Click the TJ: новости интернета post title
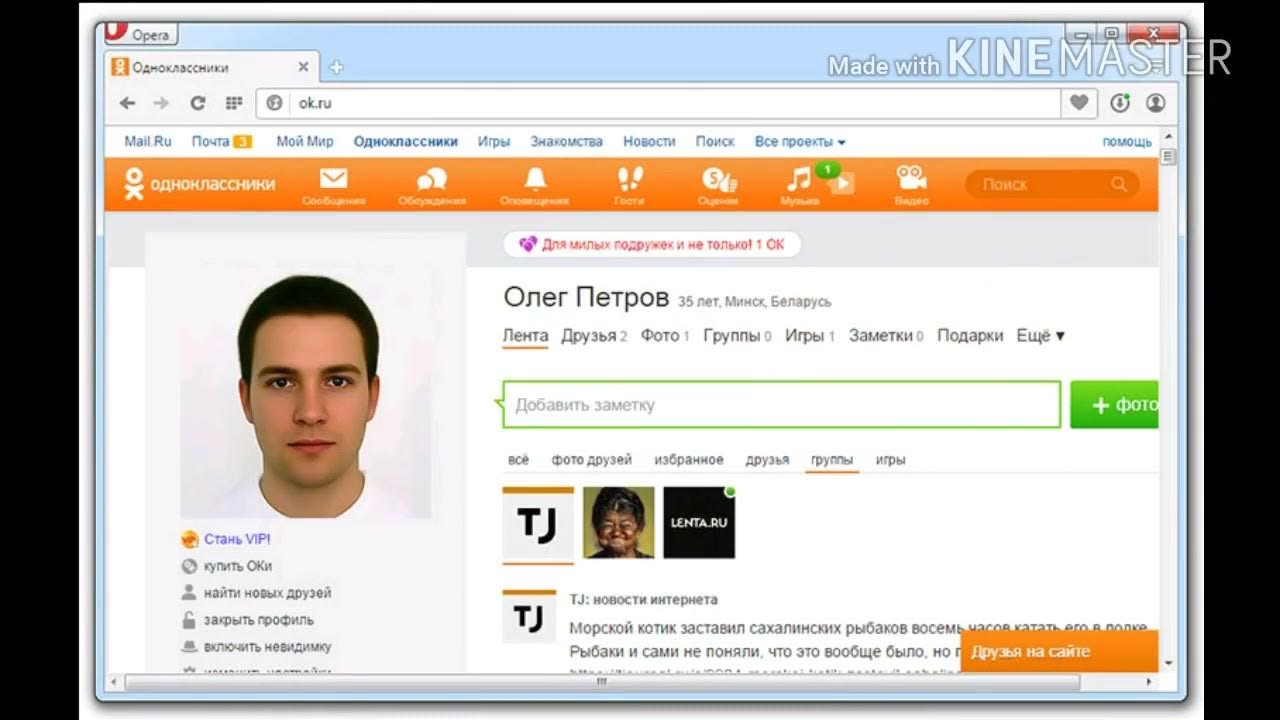Screen dimensions: 1280x720 tap(643, 600)
